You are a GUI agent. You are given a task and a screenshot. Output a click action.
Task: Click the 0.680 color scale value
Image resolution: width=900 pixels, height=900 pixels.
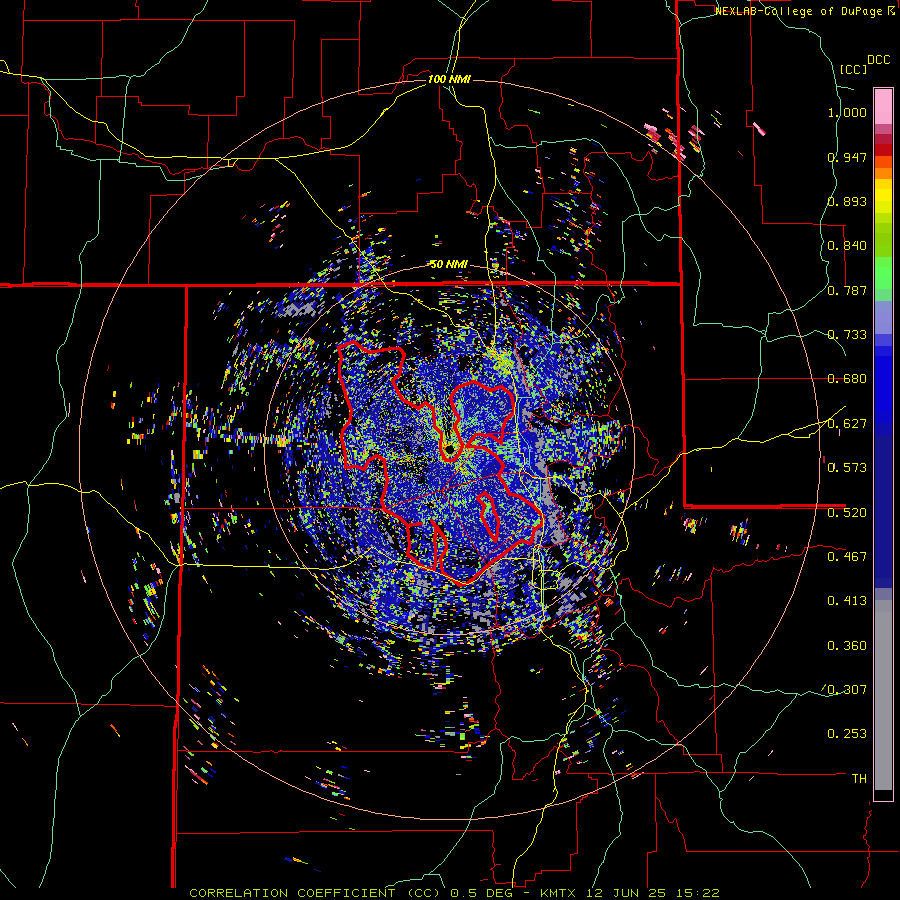[x=847, y=379]
